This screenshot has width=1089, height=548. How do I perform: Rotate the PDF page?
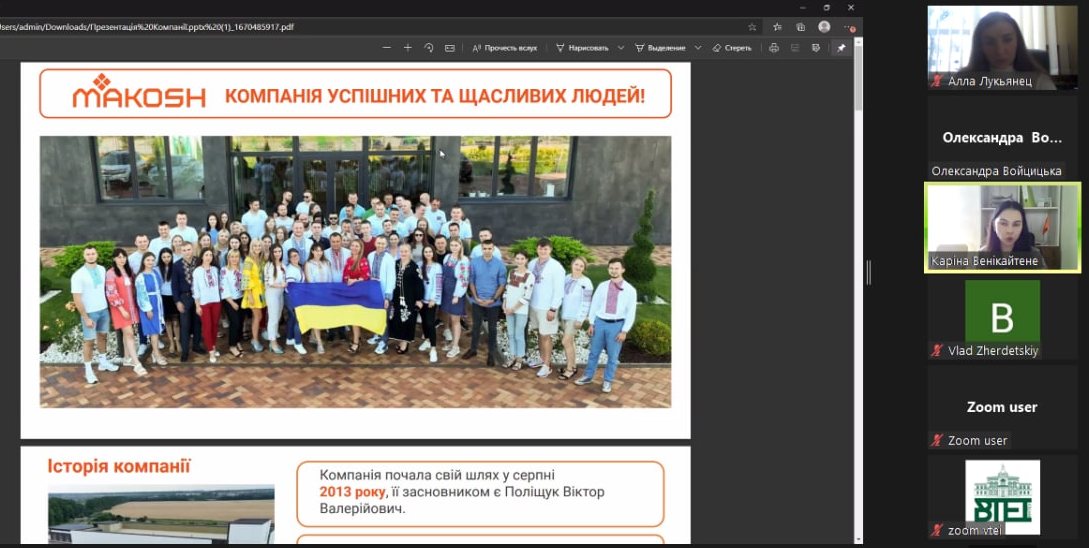coord(429,48)
